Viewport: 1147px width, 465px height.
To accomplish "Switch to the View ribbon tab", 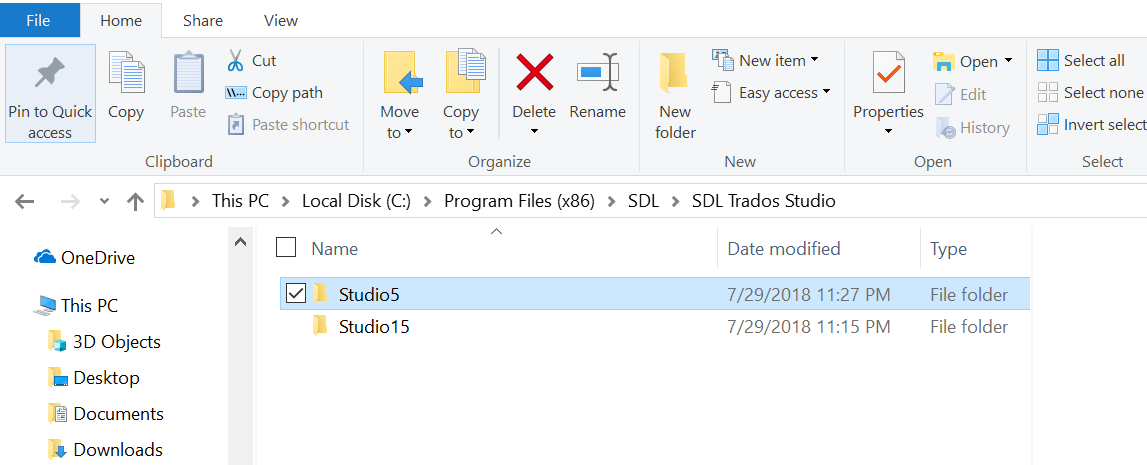I will (281, 20).
